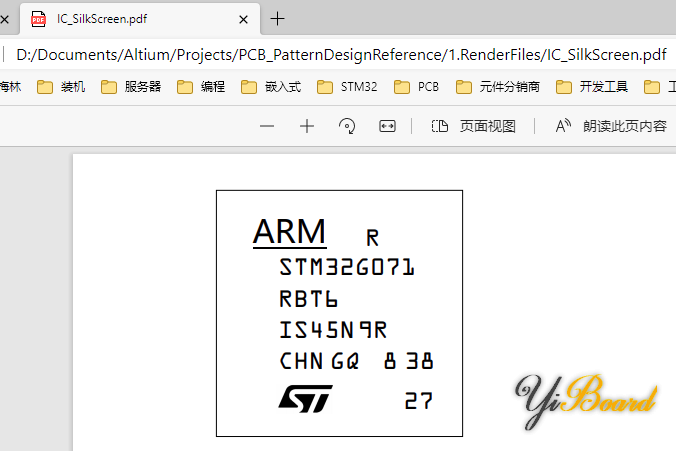Screen dimensions: 676x451
Task: Rotate the PDF page
Action: pyautogui.click(x=347, y=126)
